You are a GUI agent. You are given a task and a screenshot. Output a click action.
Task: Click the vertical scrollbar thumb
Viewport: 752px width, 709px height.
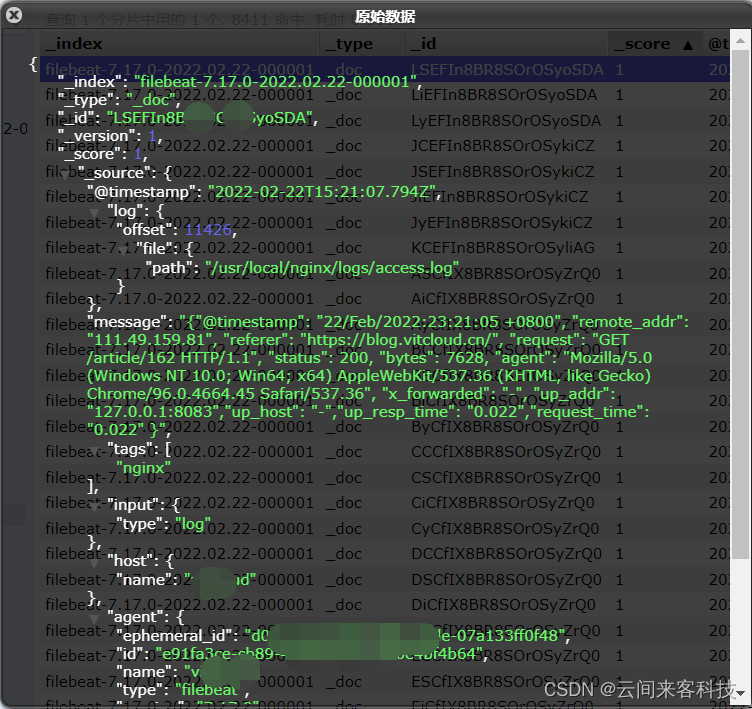pyautogui.click(x=740, y=305)
